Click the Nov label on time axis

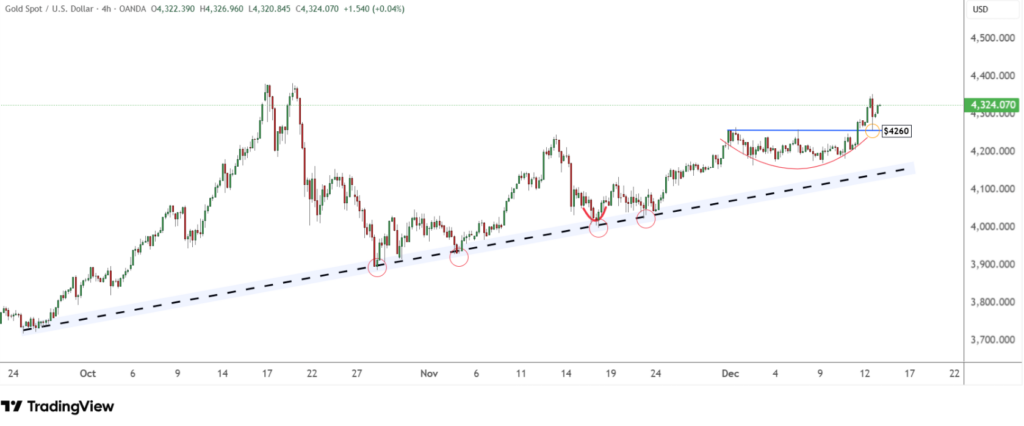[429, 373]
